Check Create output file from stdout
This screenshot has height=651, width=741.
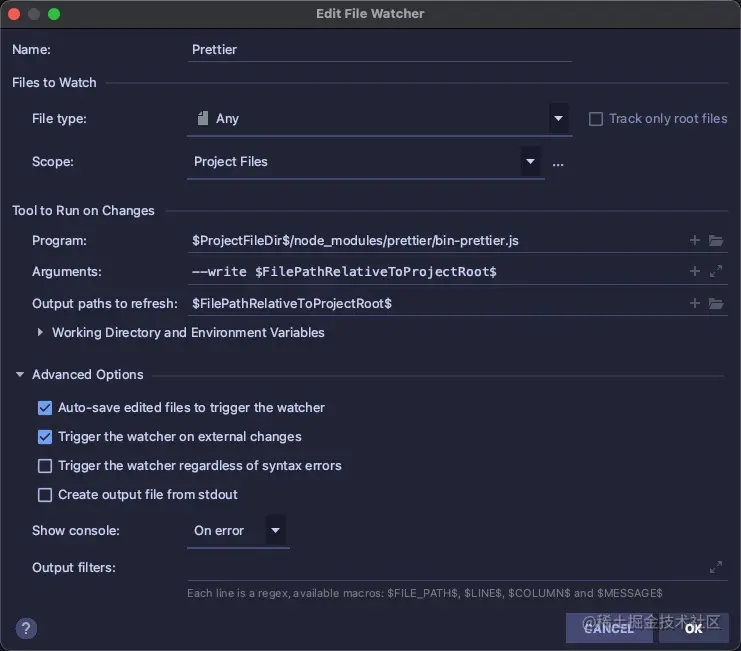click(x=45, y=495)
